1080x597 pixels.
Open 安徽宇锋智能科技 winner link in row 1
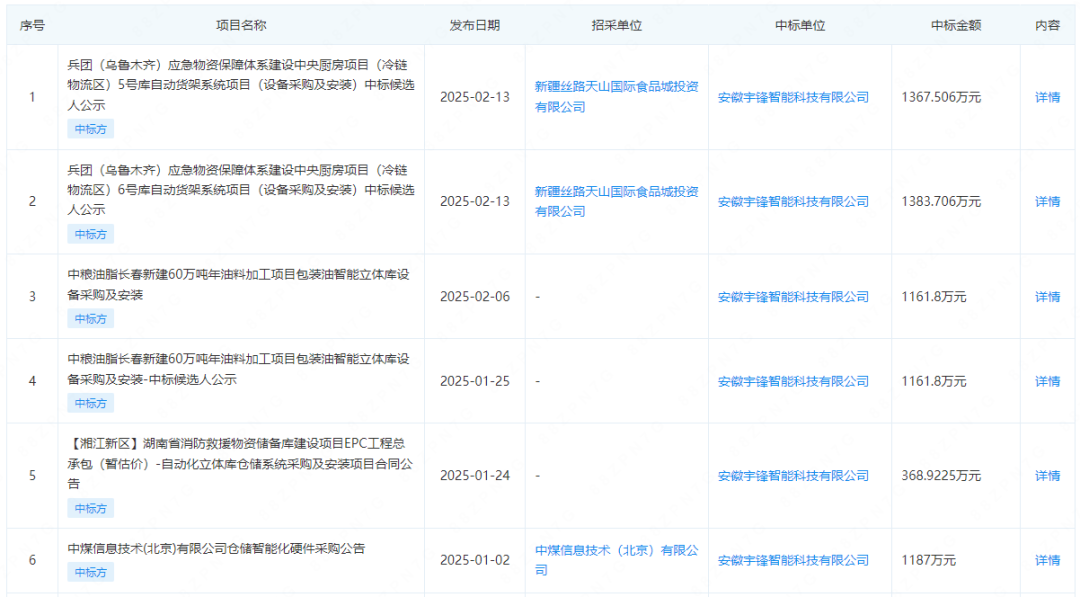click(793, 97)
